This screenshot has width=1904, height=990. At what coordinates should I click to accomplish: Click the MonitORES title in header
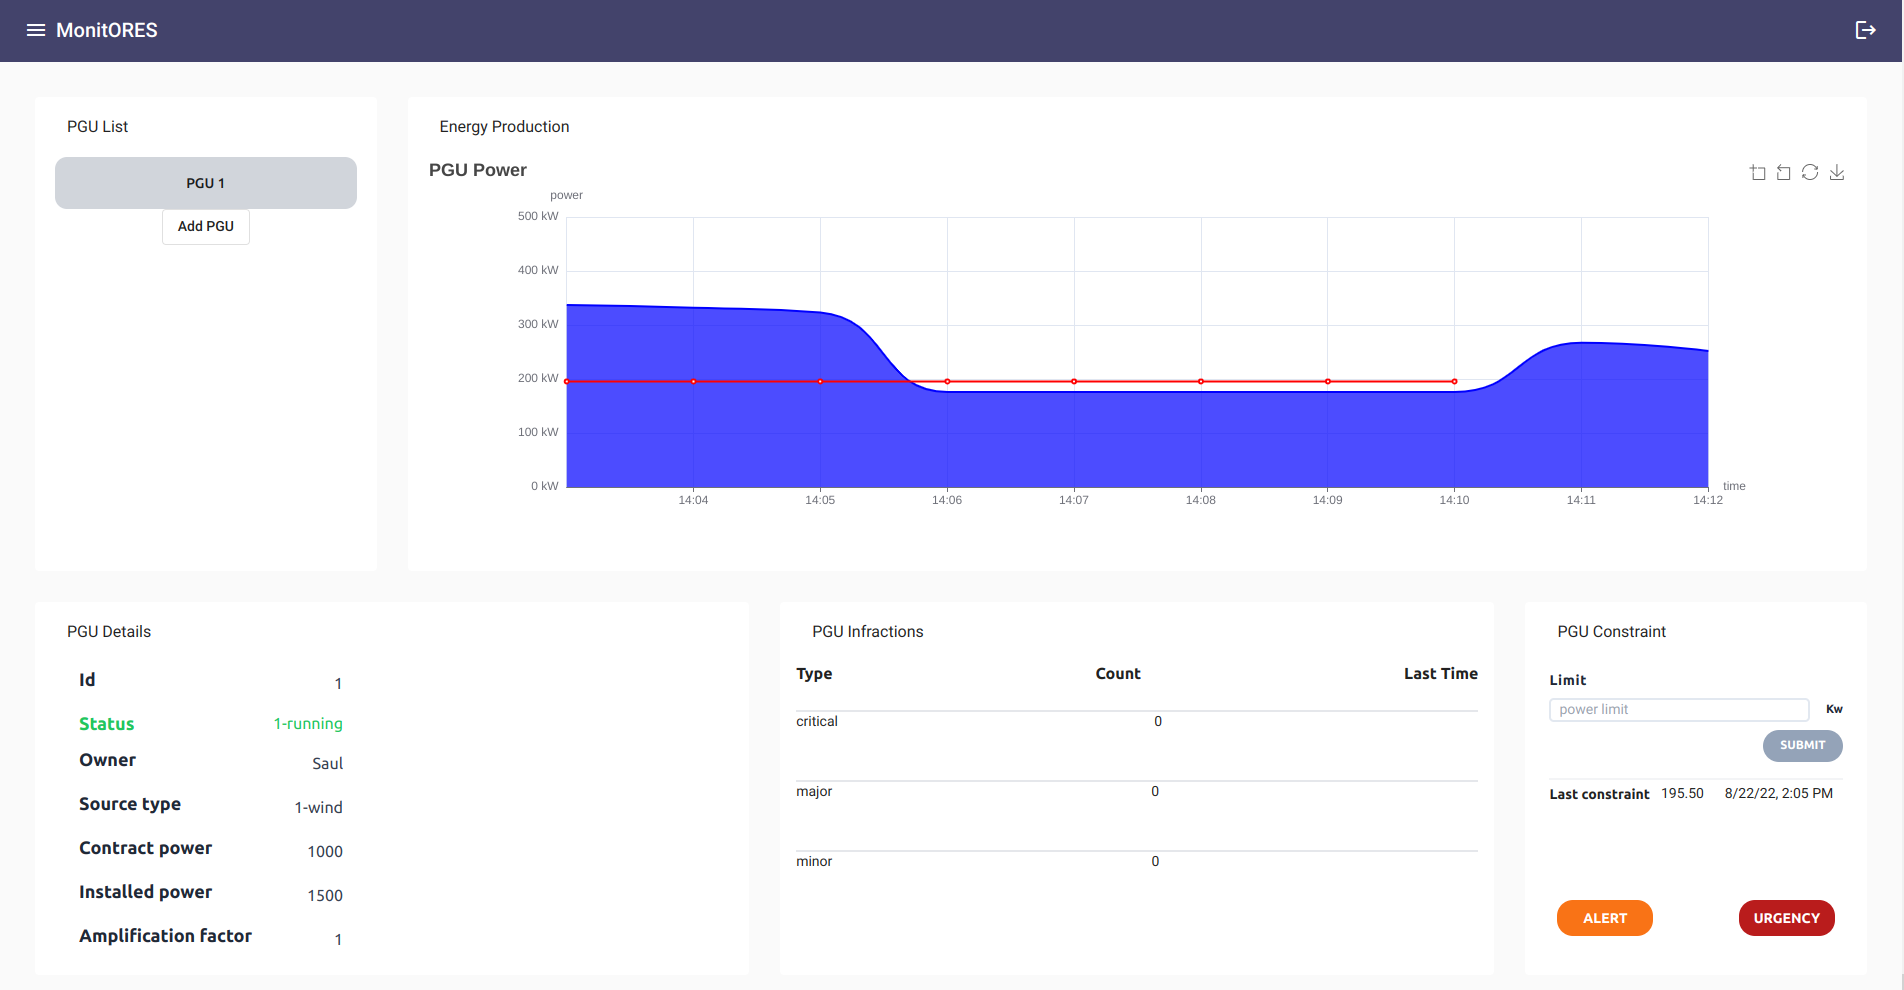[x=107, y=30]
